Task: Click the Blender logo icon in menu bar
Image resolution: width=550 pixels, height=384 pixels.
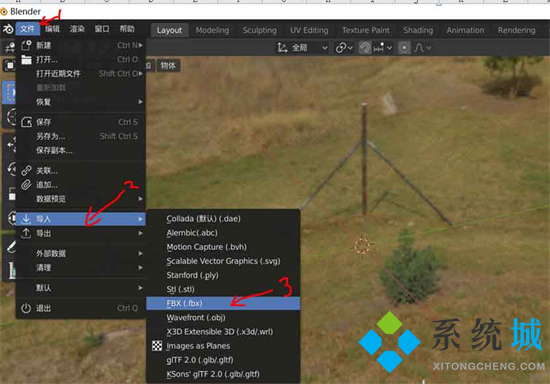Action: tap(8, 29)
